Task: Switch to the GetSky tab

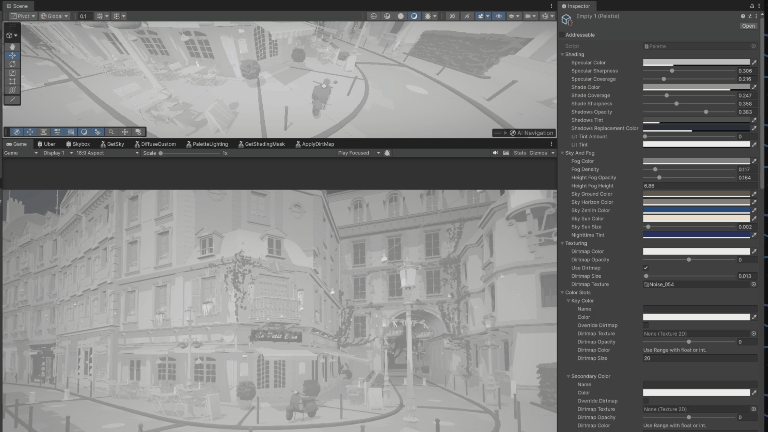Action: [x=112, y=144]
